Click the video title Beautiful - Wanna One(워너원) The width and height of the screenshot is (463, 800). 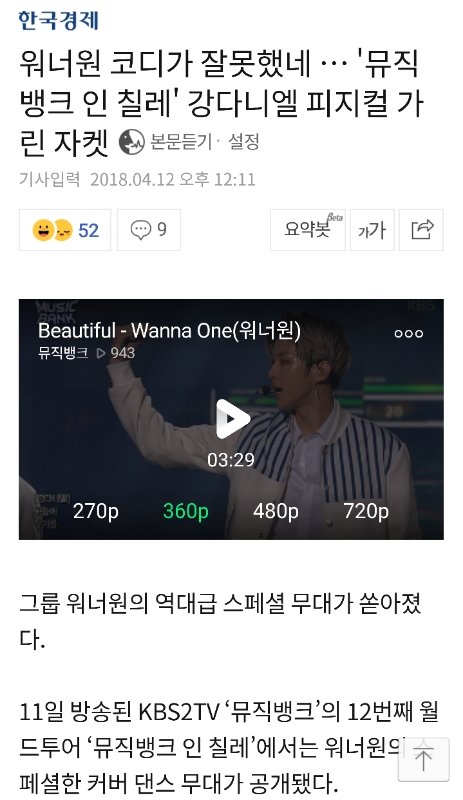[x=169, y=331]
